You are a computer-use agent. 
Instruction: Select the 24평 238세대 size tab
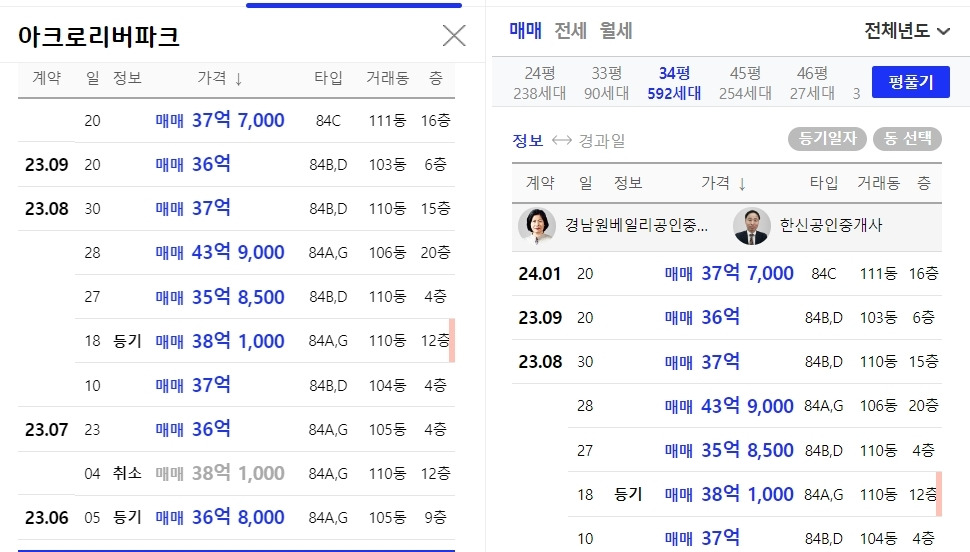539,83
